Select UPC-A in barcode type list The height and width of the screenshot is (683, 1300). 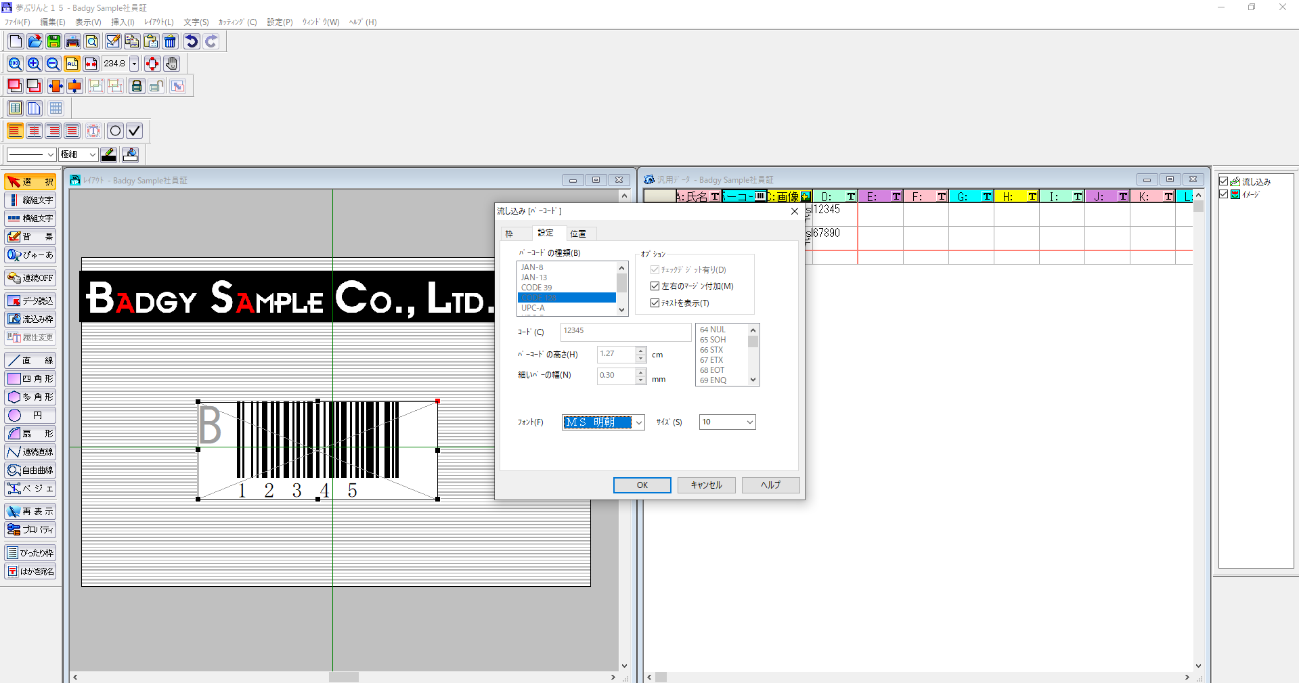point(566,308)
